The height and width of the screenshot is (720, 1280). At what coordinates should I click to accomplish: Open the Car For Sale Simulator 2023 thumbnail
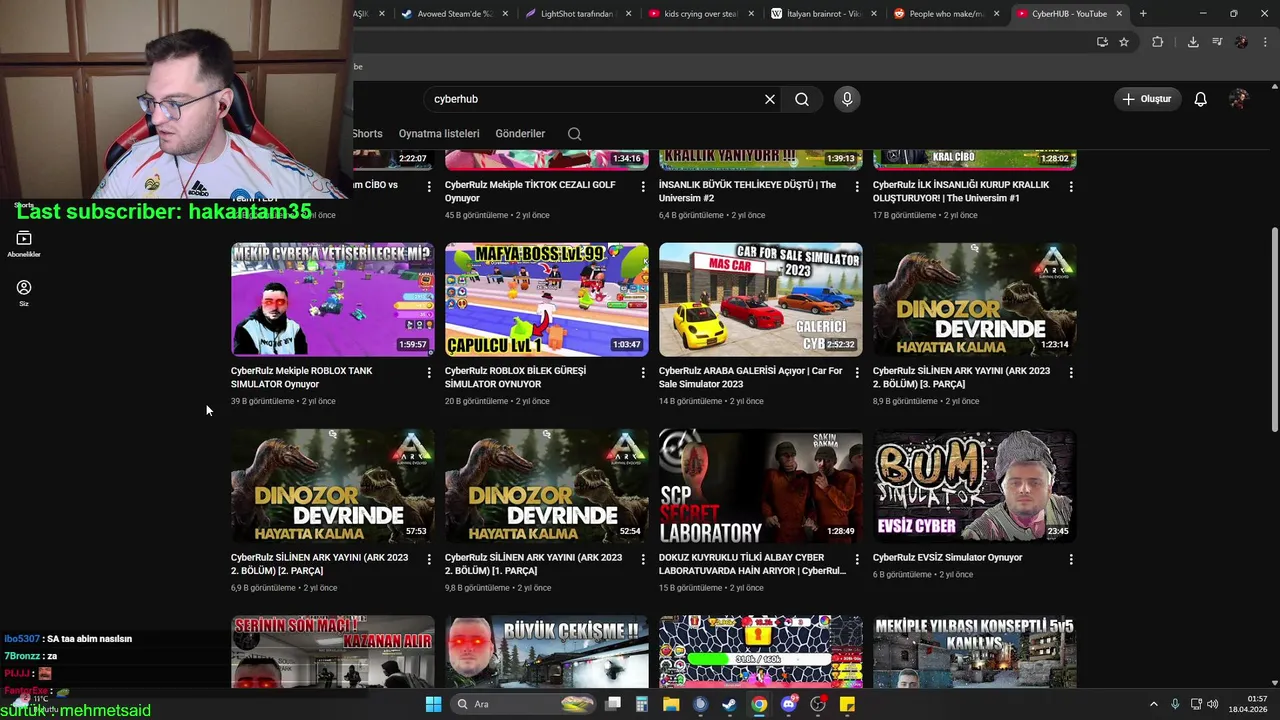pyautogui.click(x=760, y=300)
